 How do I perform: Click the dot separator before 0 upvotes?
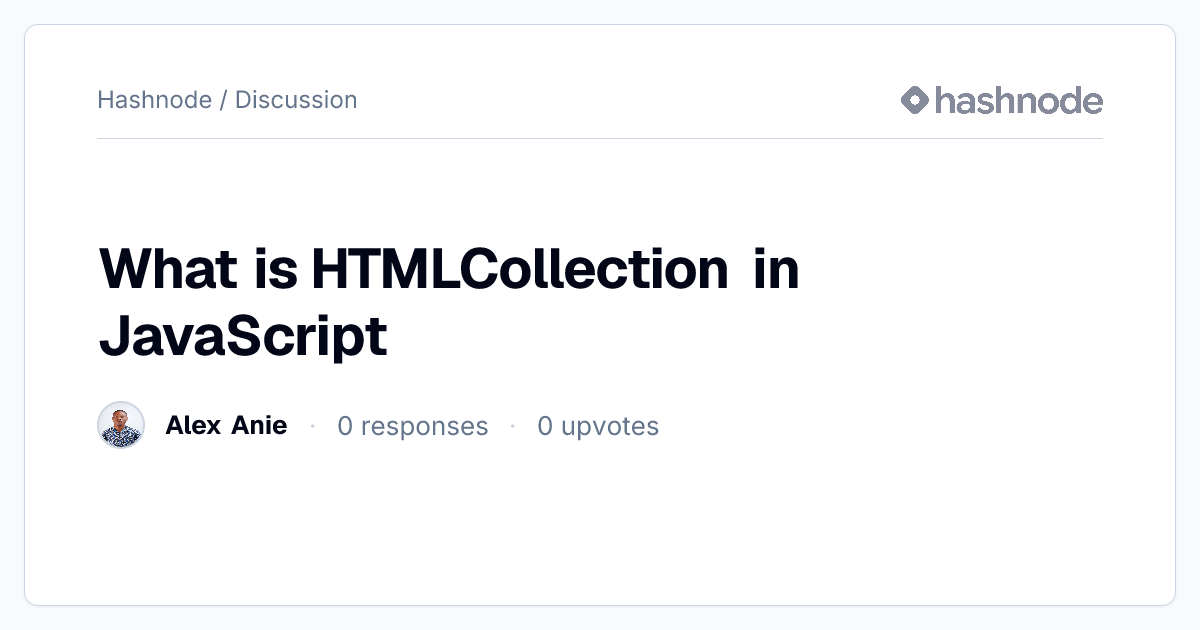tap(513, 426)
